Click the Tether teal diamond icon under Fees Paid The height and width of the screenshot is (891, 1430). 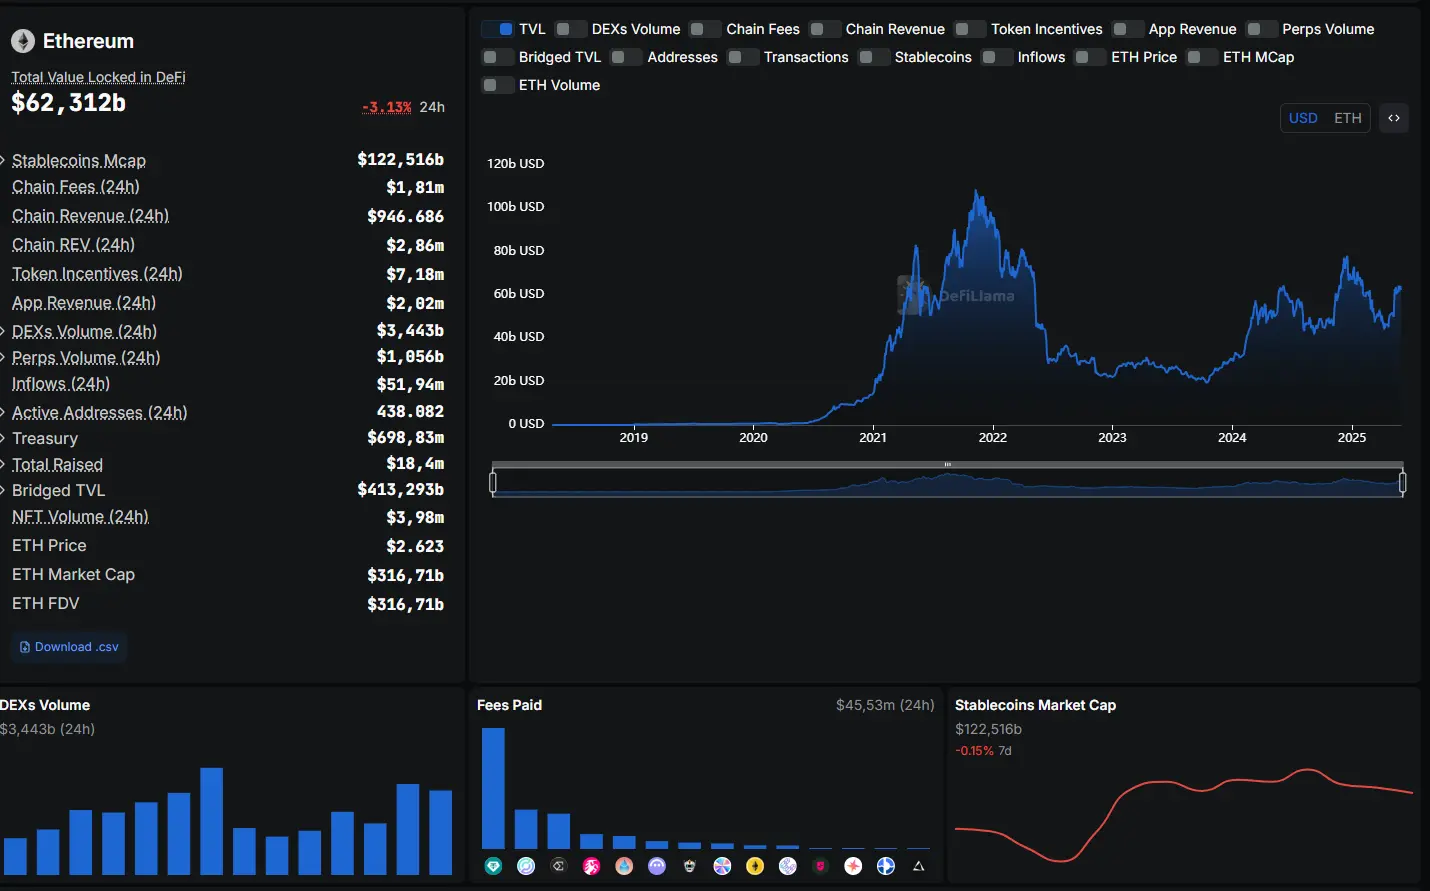[x=493, y=866]
